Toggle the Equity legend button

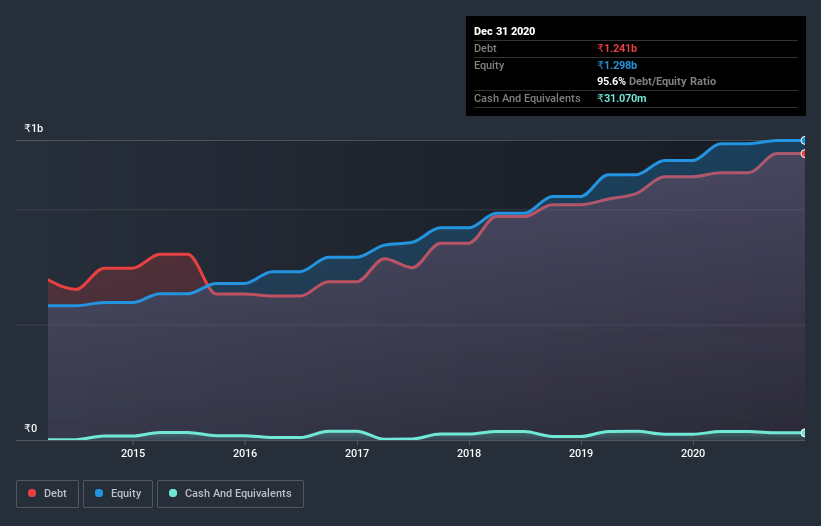click(118, 494)
